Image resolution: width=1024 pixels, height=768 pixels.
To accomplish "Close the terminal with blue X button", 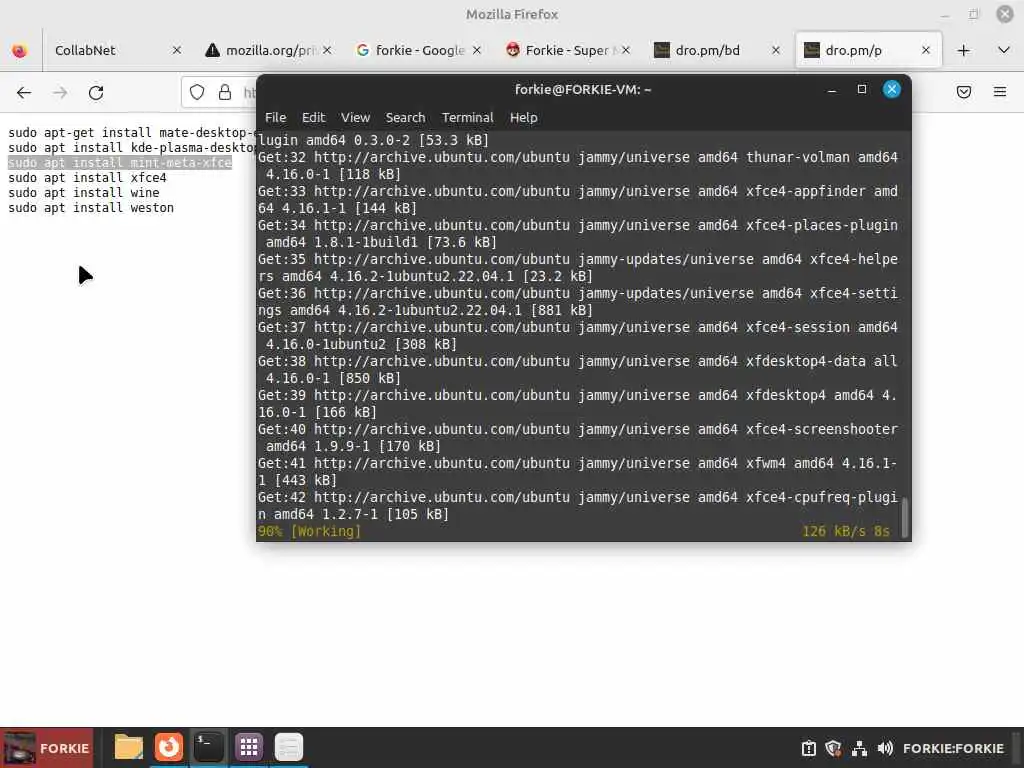I will coord(891,89).
